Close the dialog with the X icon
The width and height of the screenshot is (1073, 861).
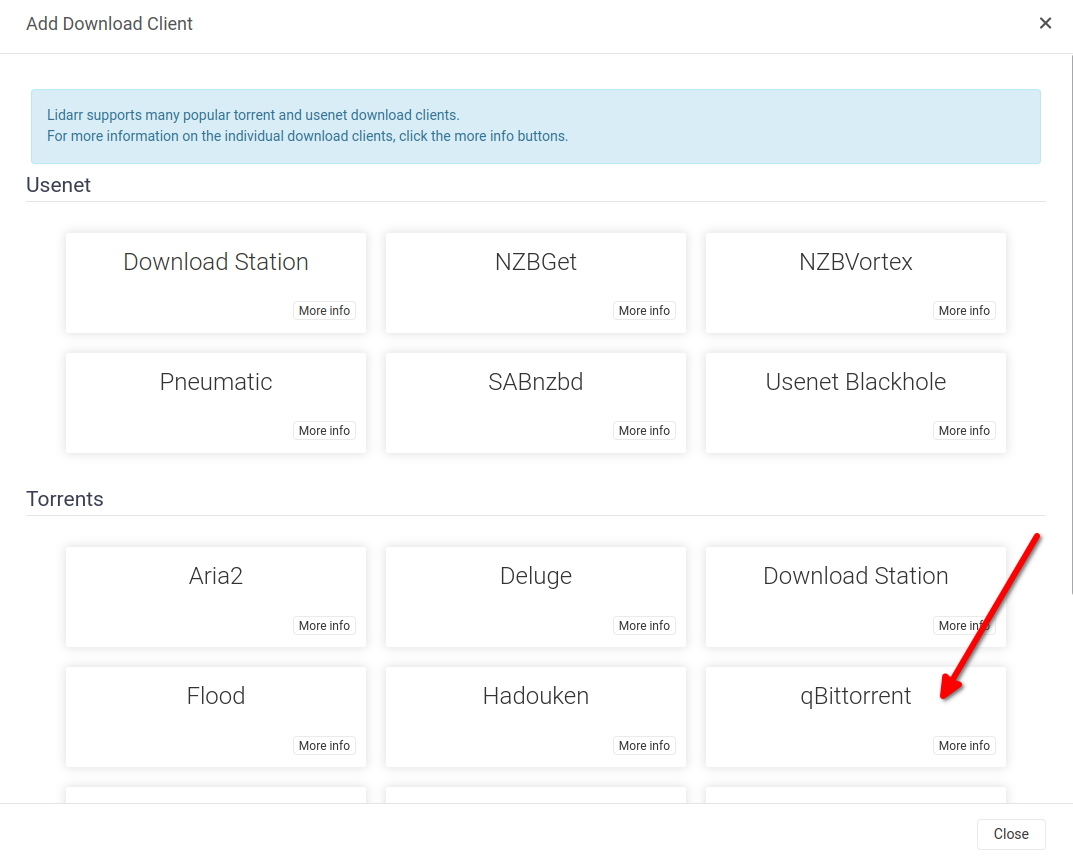(x=1045, y=23)
